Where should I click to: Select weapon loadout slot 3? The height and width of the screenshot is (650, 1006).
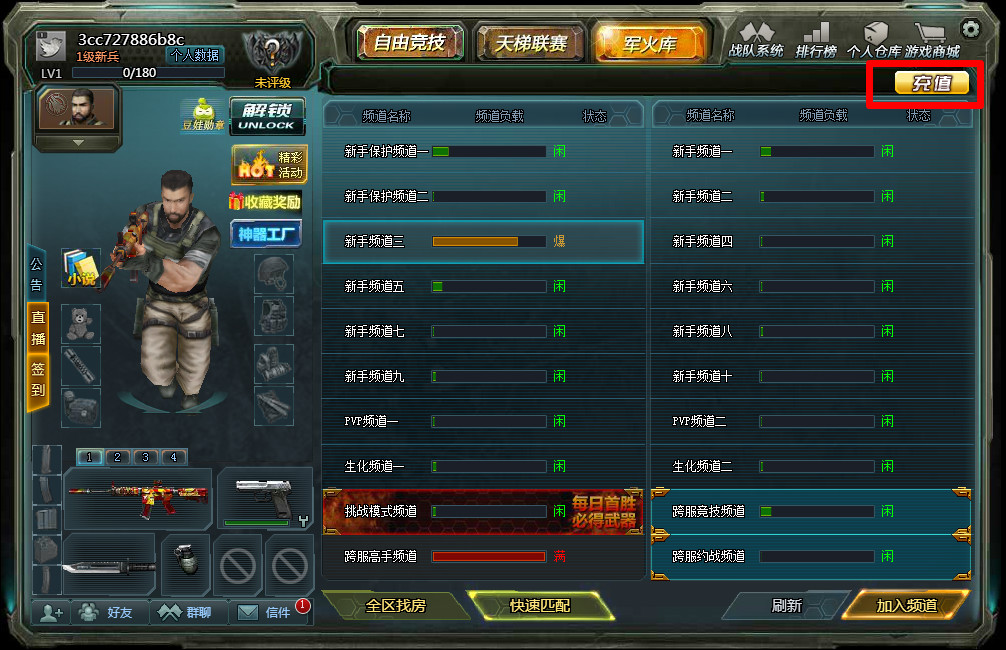(146, 457)
